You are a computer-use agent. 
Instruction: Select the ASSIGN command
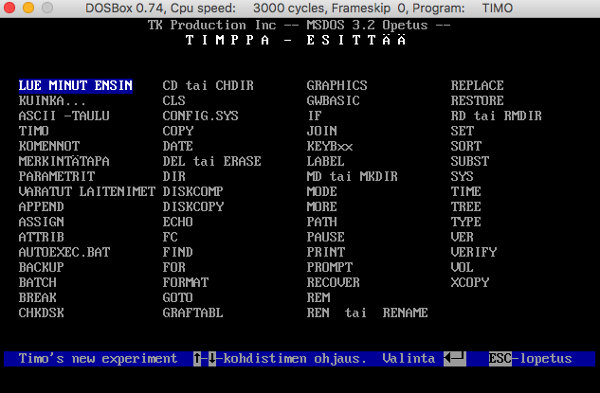41,222
